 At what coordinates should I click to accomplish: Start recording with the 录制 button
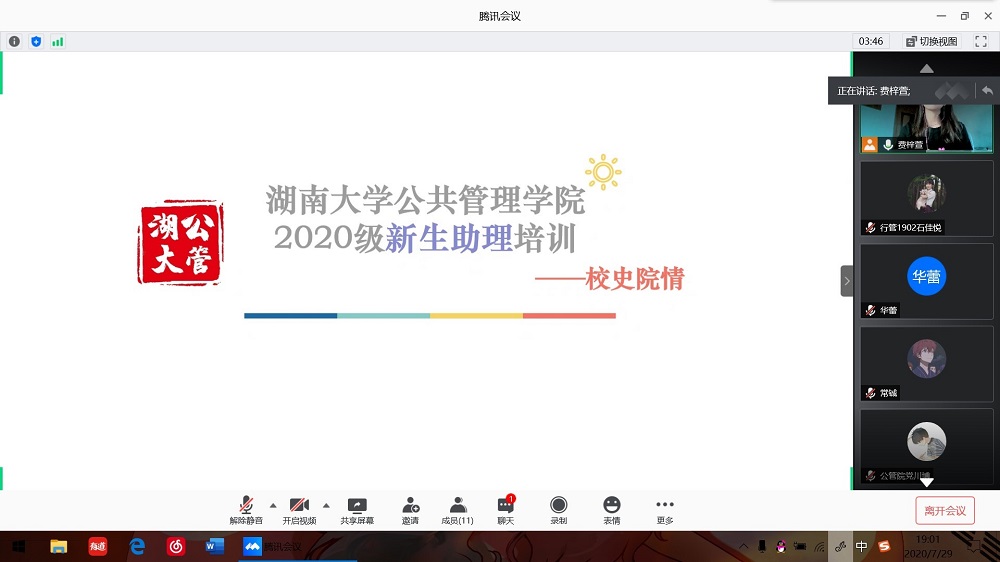558,510
